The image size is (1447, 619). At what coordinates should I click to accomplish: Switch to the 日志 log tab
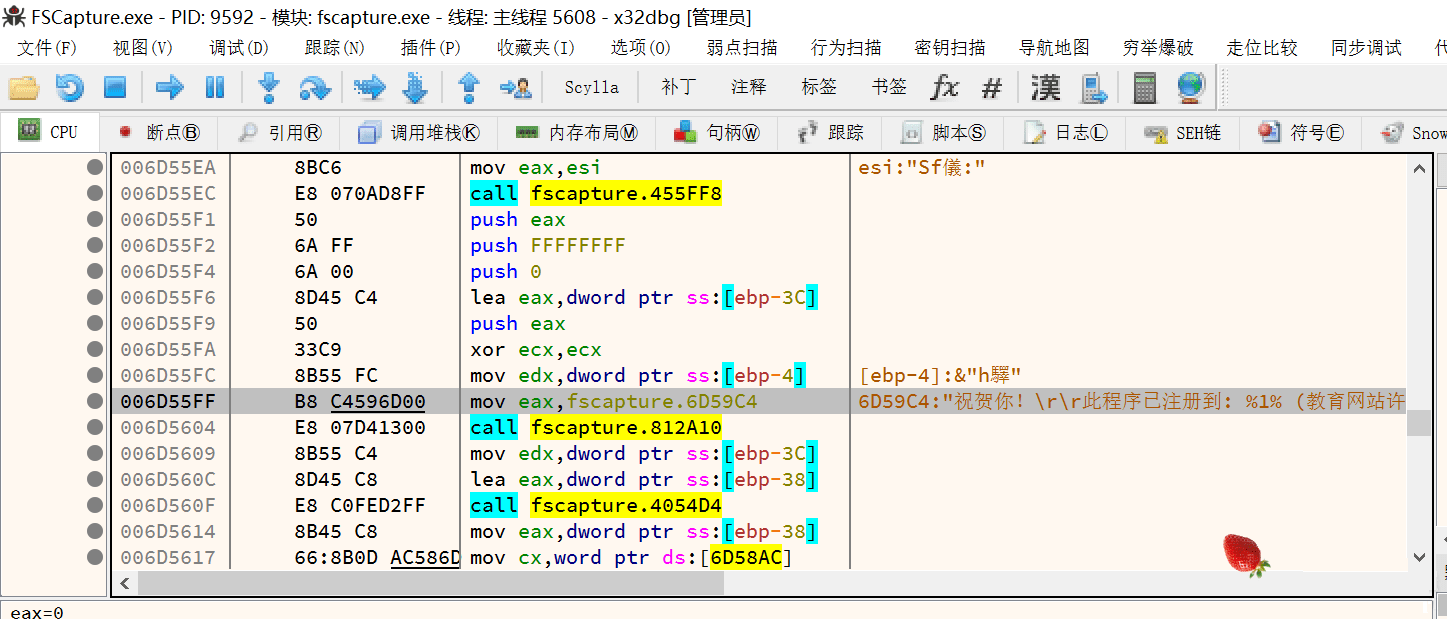[1067, 132]
